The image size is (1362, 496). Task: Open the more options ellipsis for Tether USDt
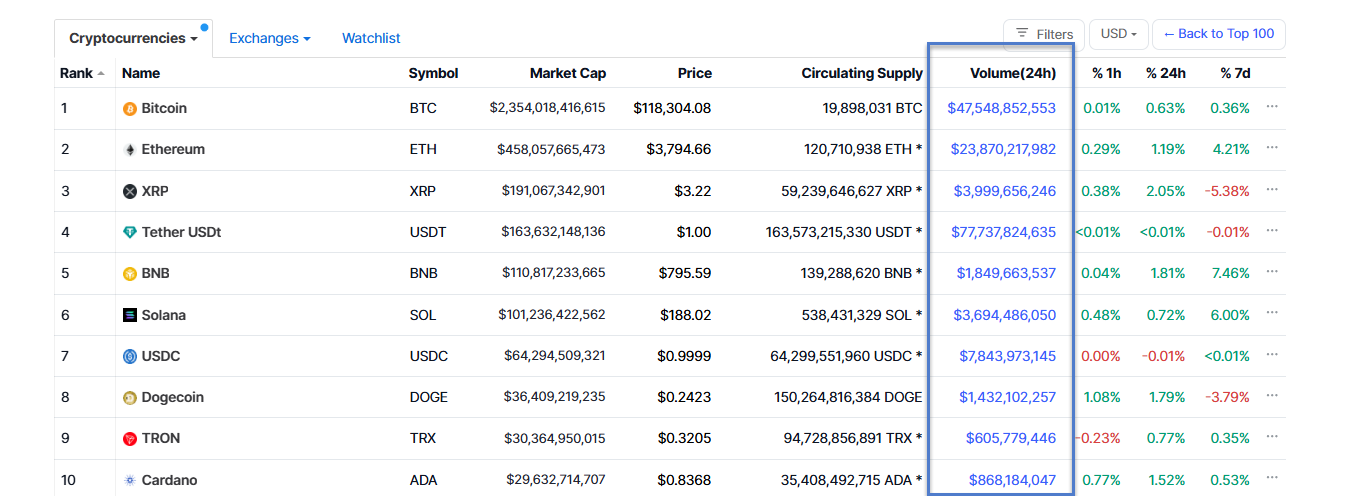[1272, 229]
